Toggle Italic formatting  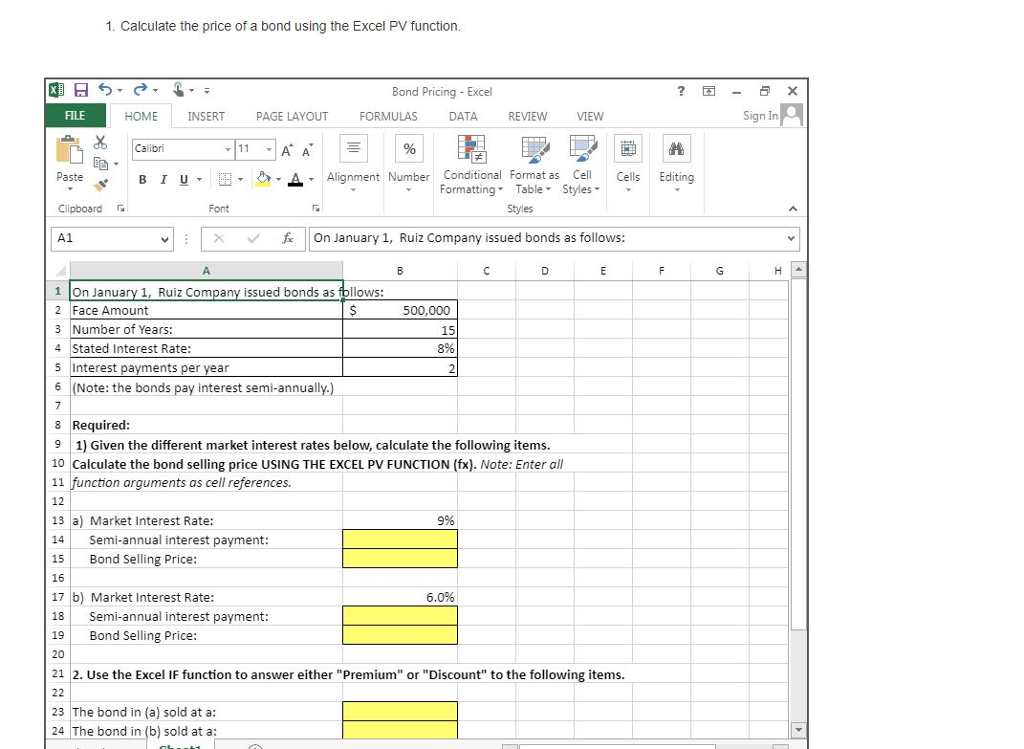click(163, 180)
